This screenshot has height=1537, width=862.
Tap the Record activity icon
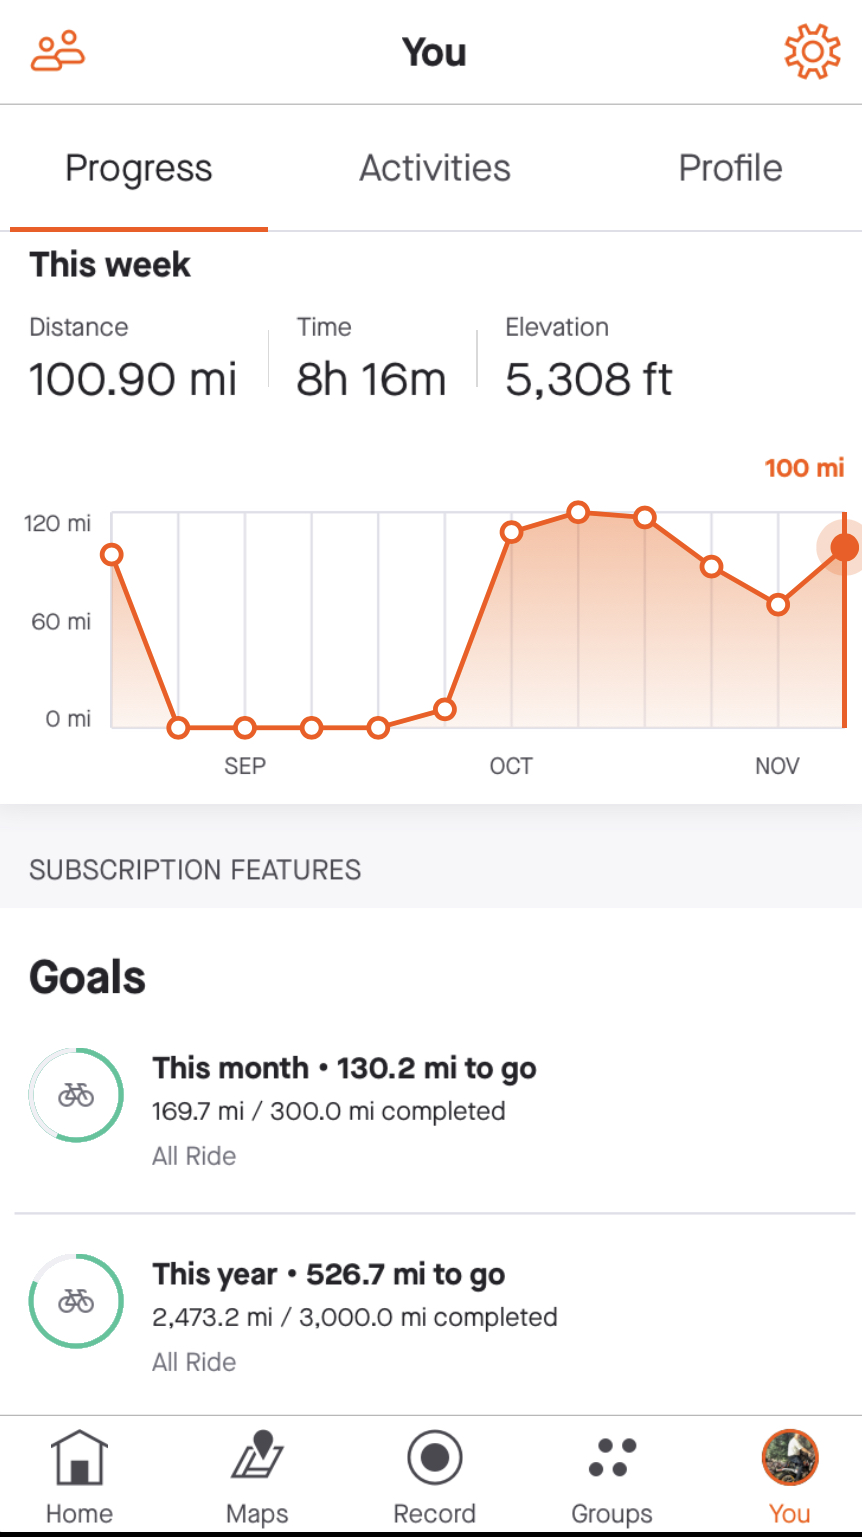[434, 1476]
